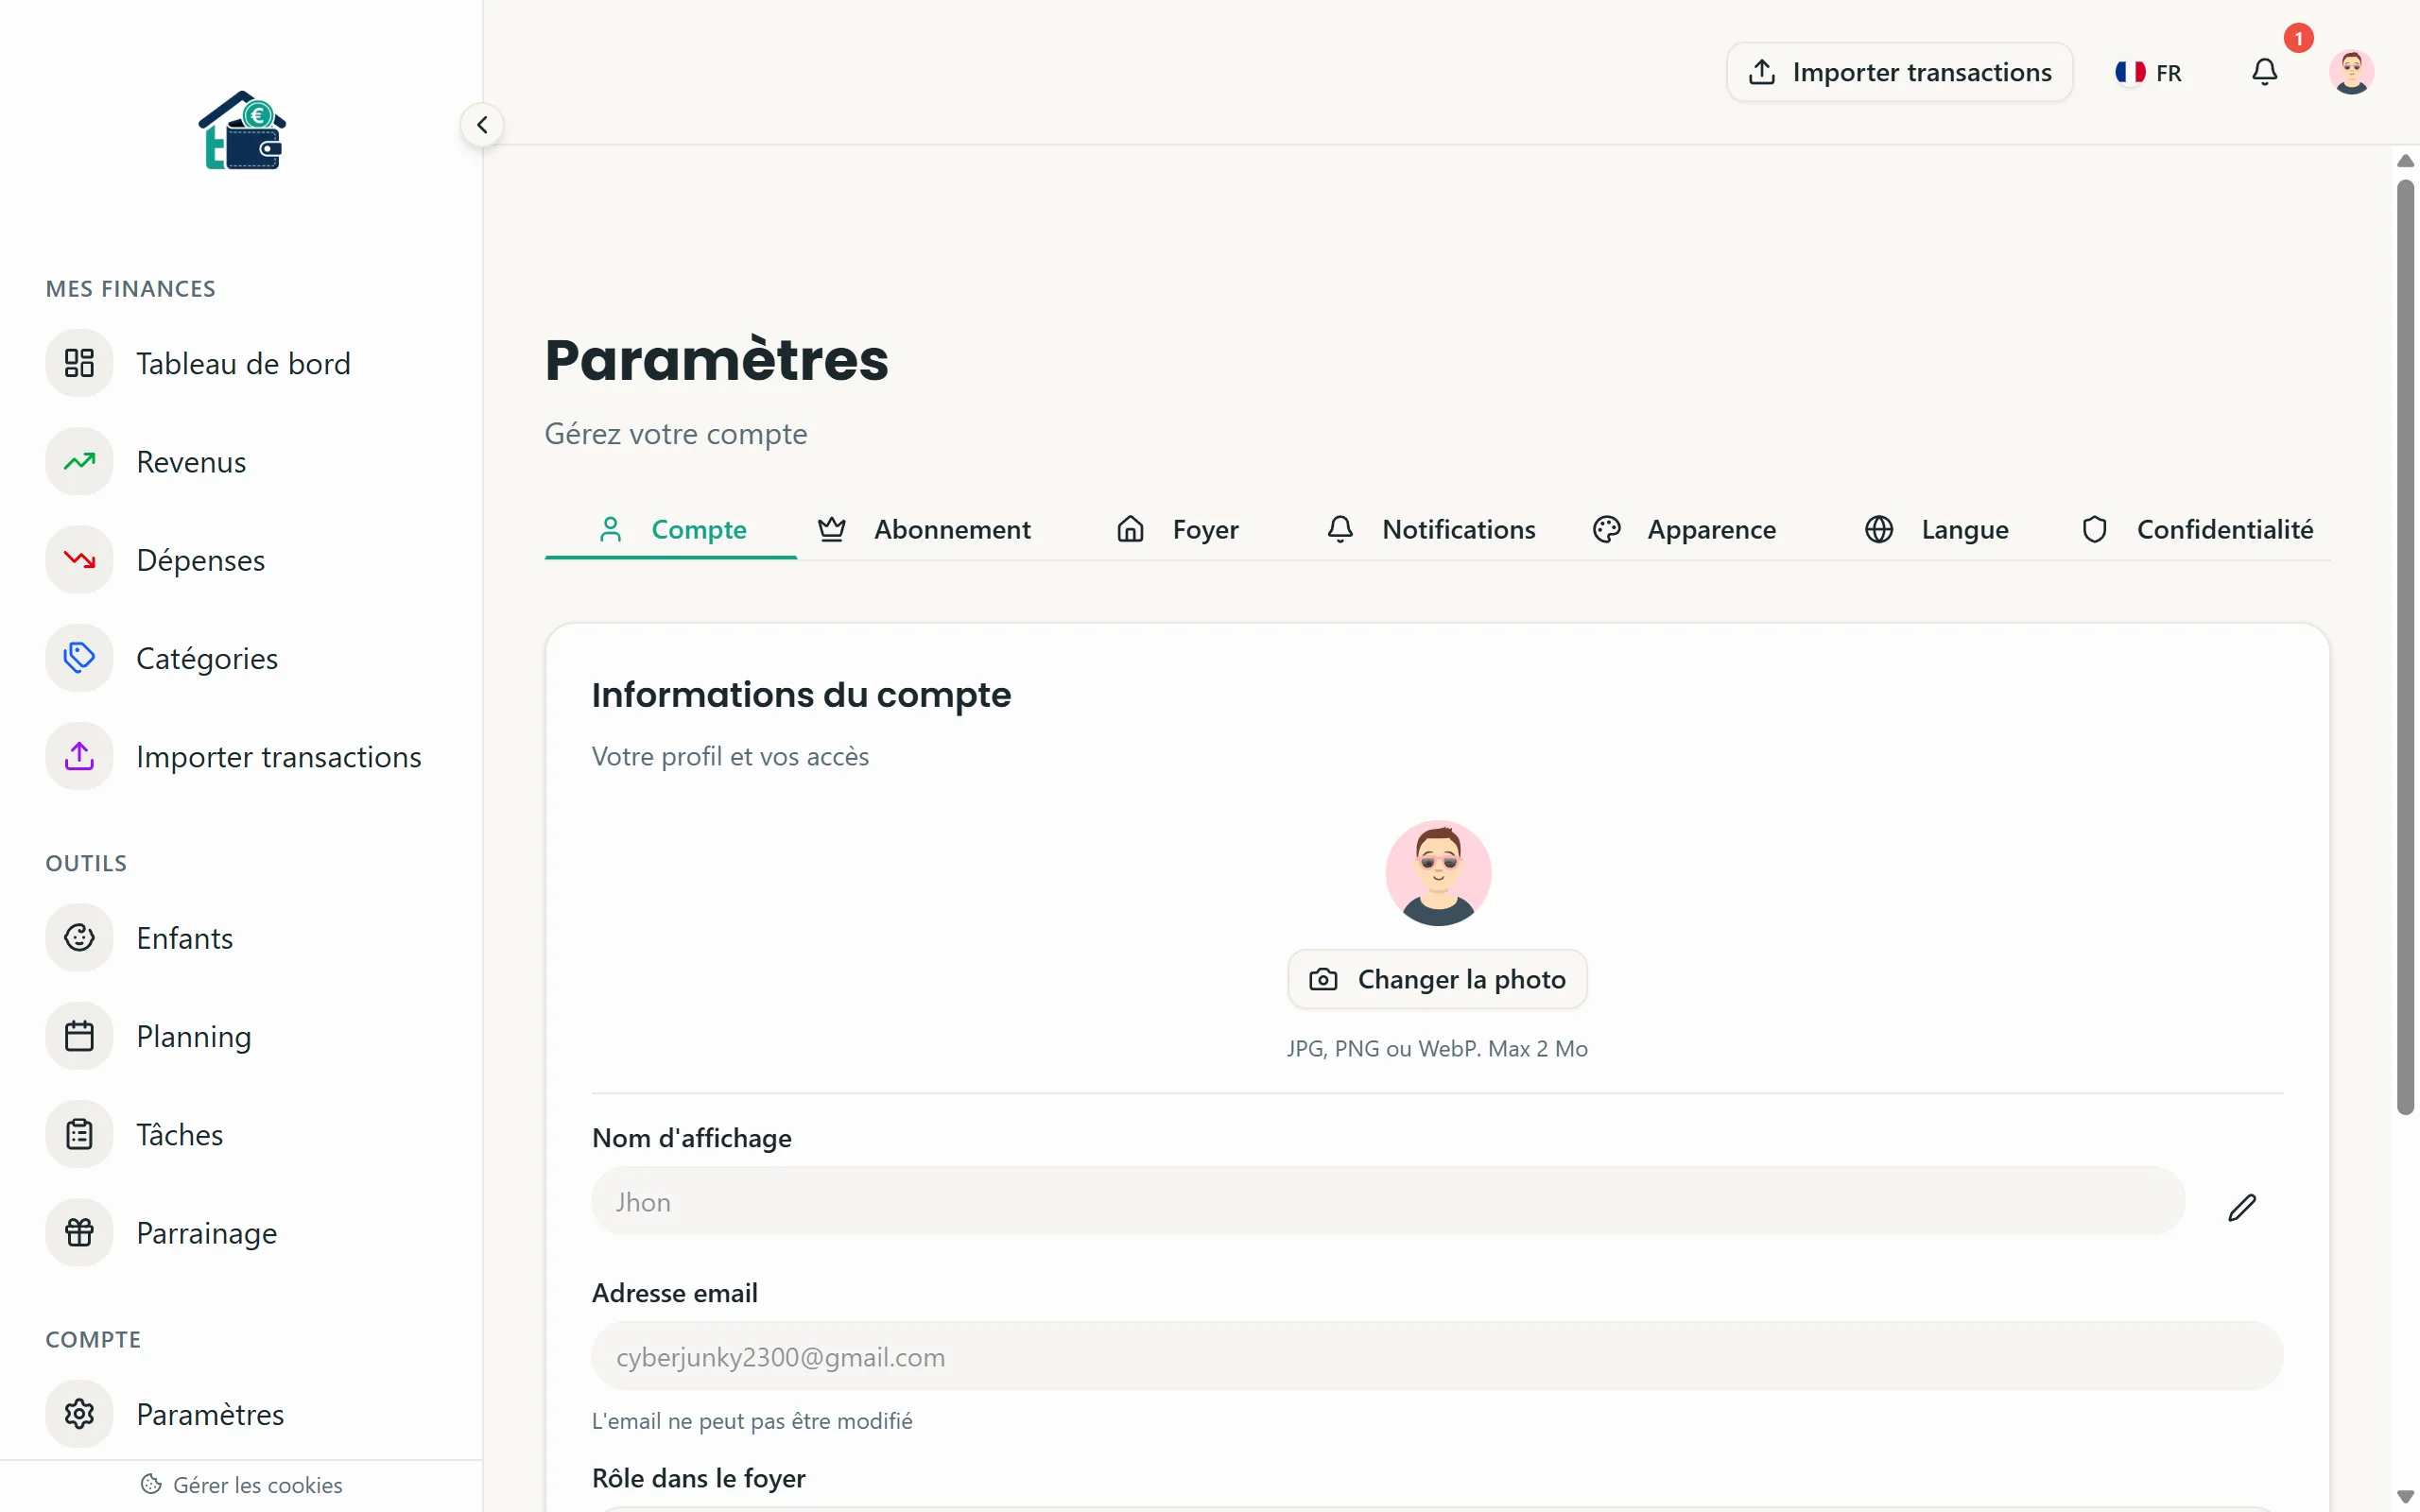Switch to the Abonnement tab
Viewport: 2420px width, 1512px height.
coord(924,529)
